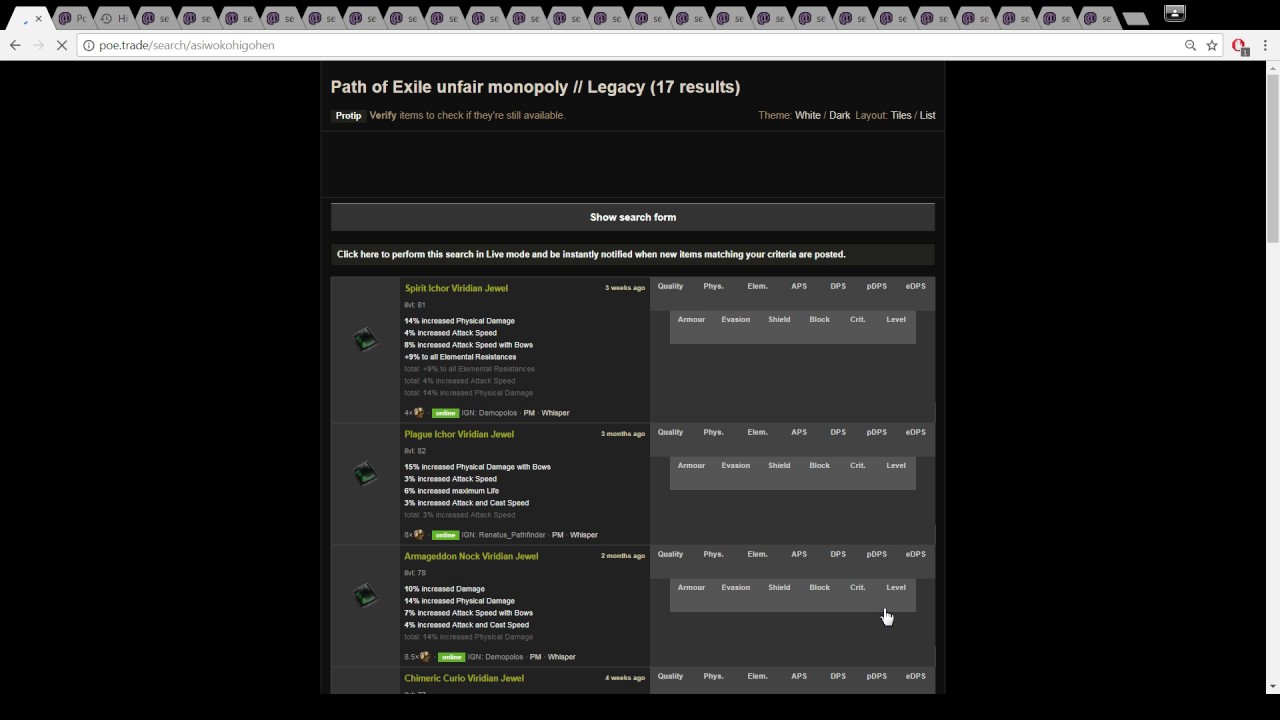The image size is (1280, 720).
Task: Click the page vertical scrollbar thumb
Action: tap(1272, 158)
